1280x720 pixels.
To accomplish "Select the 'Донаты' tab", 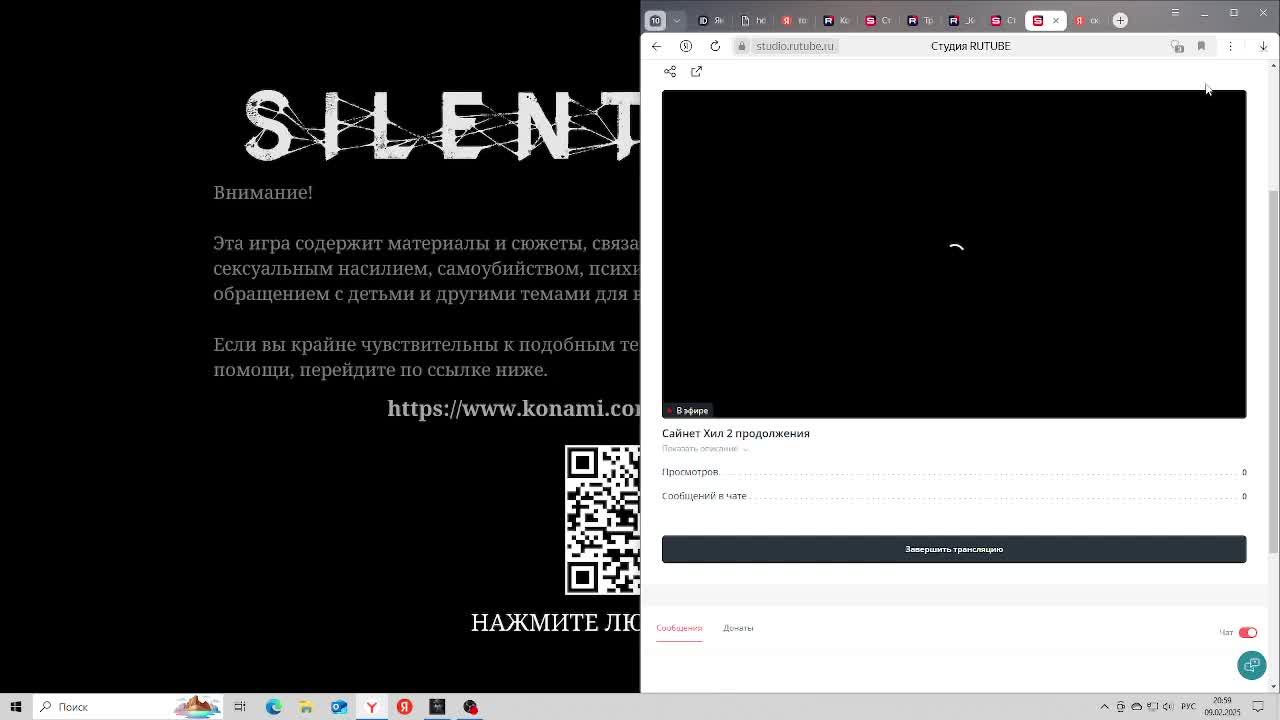I will tap(738, 628).
